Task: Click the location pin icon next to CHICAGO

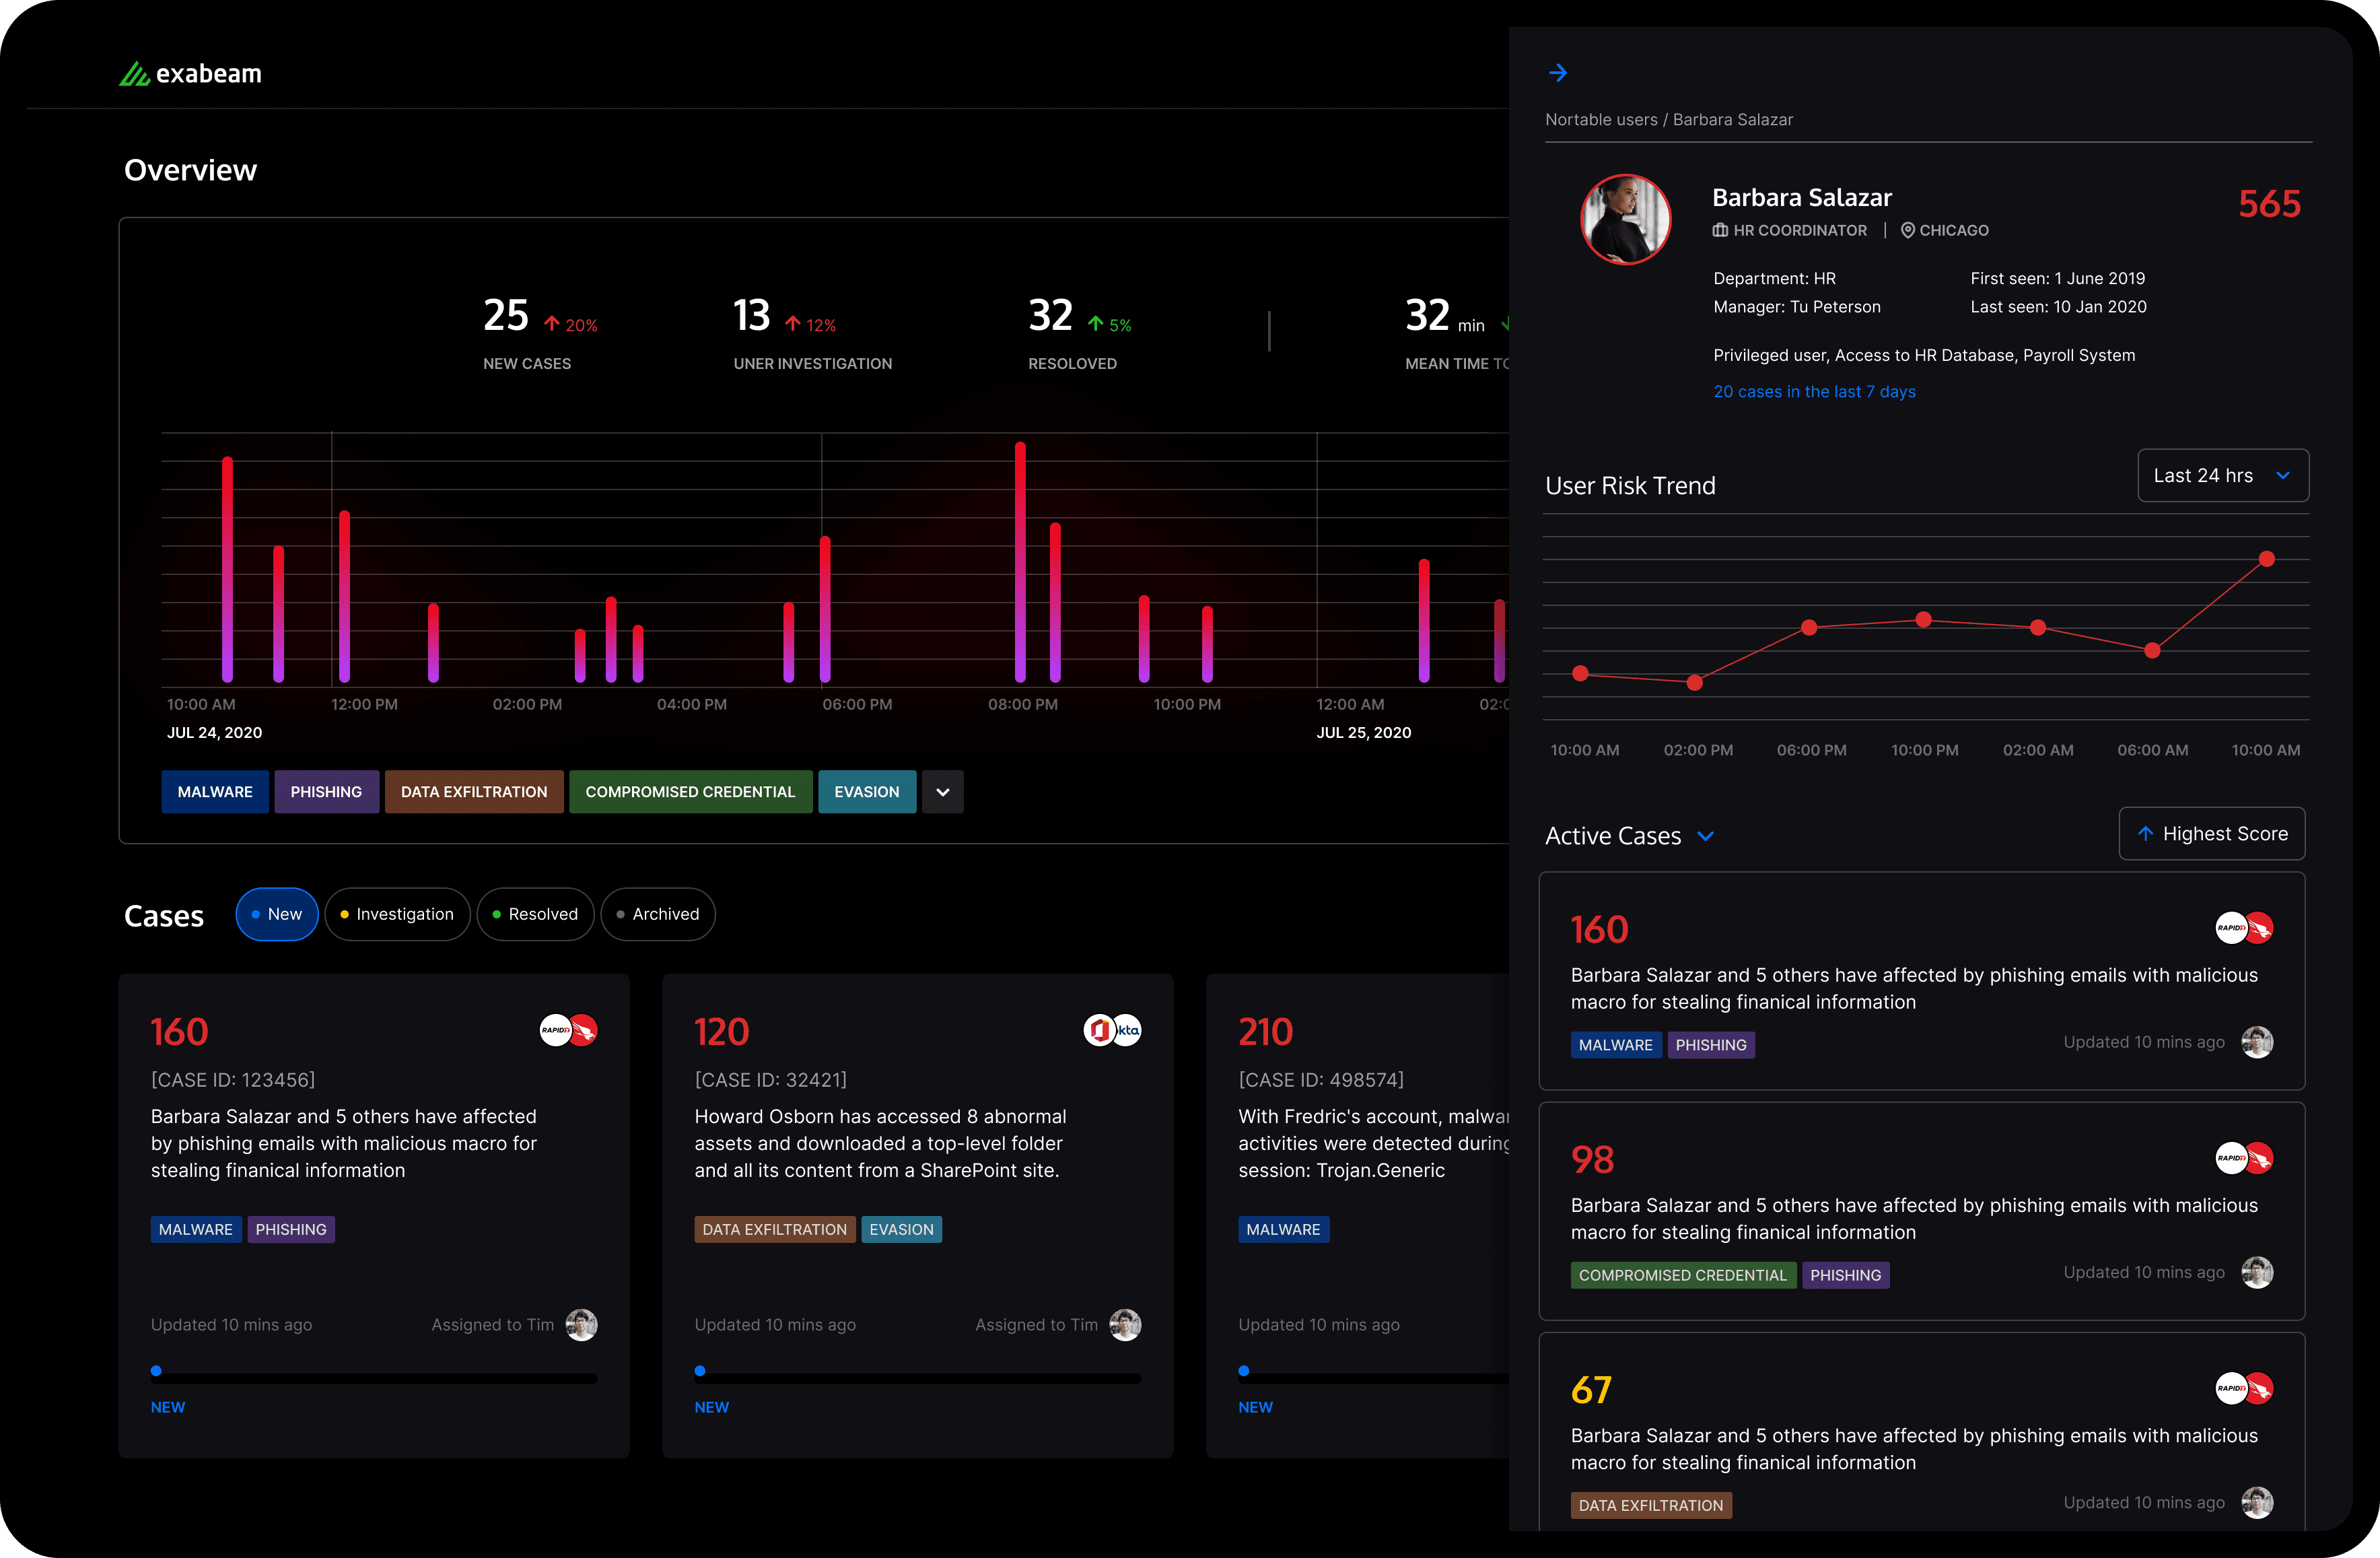Action: pyautogui.click(x=1907, y=230)
